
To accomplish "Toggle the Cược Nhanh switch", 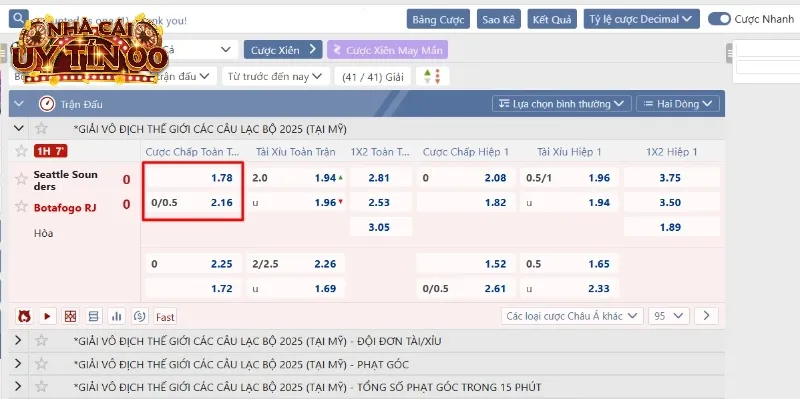I will pyautogui.click(x=719, y=19).
